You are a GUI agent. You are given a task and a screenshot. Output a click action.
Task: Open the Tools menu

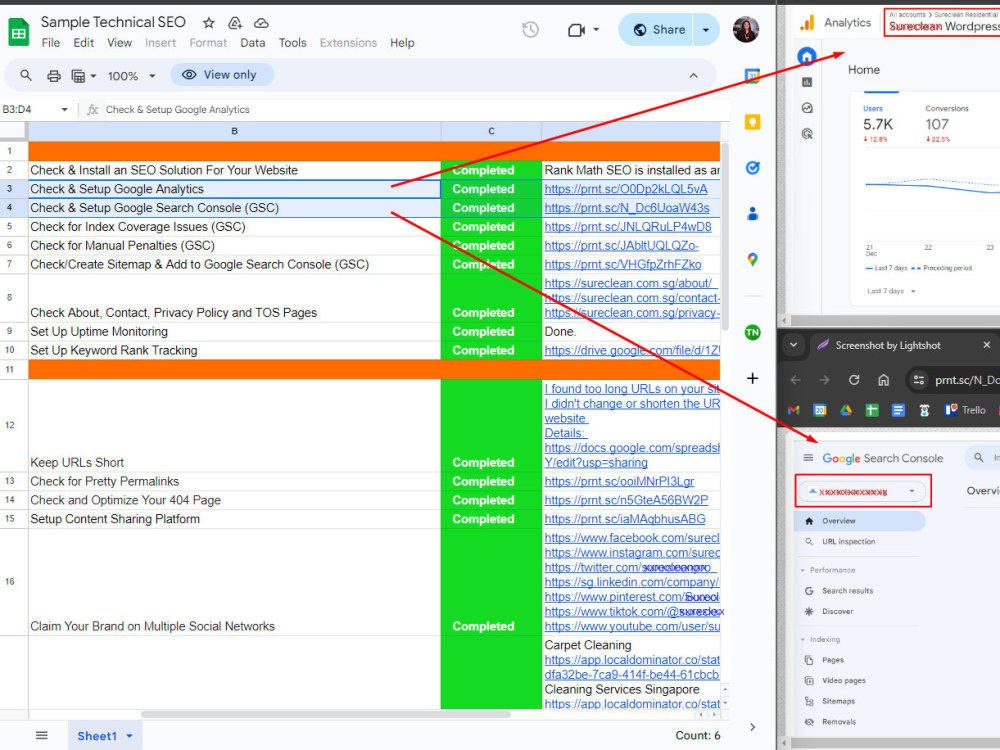point(292,43)
